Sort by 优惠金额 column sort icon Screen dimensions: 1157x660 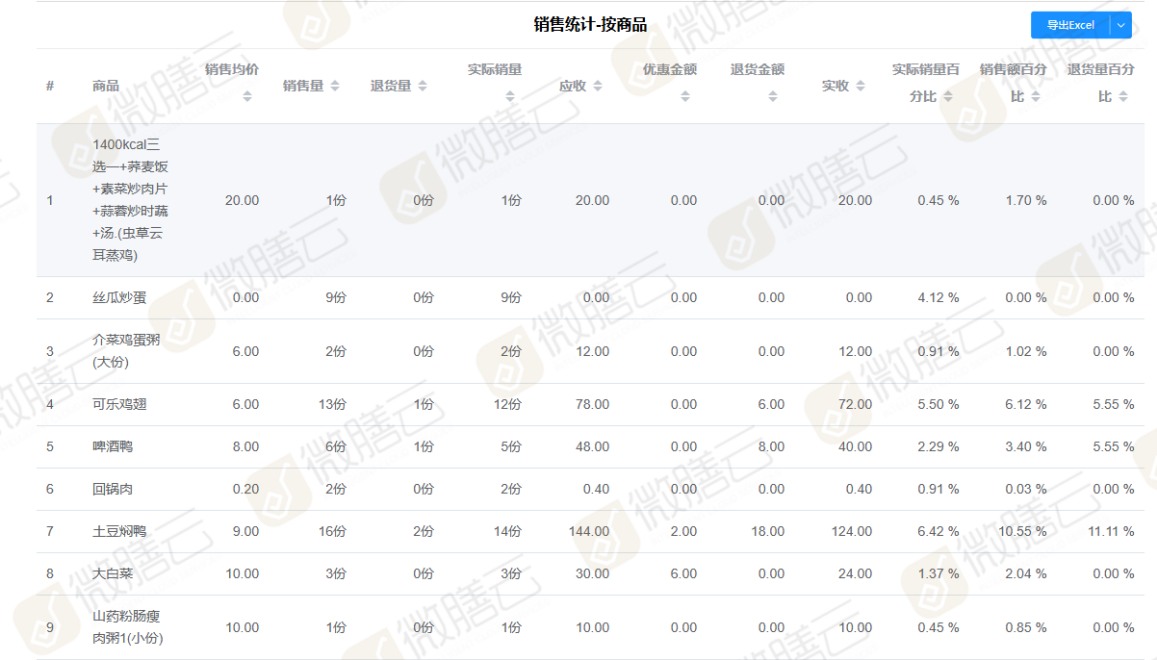[685, 97]
